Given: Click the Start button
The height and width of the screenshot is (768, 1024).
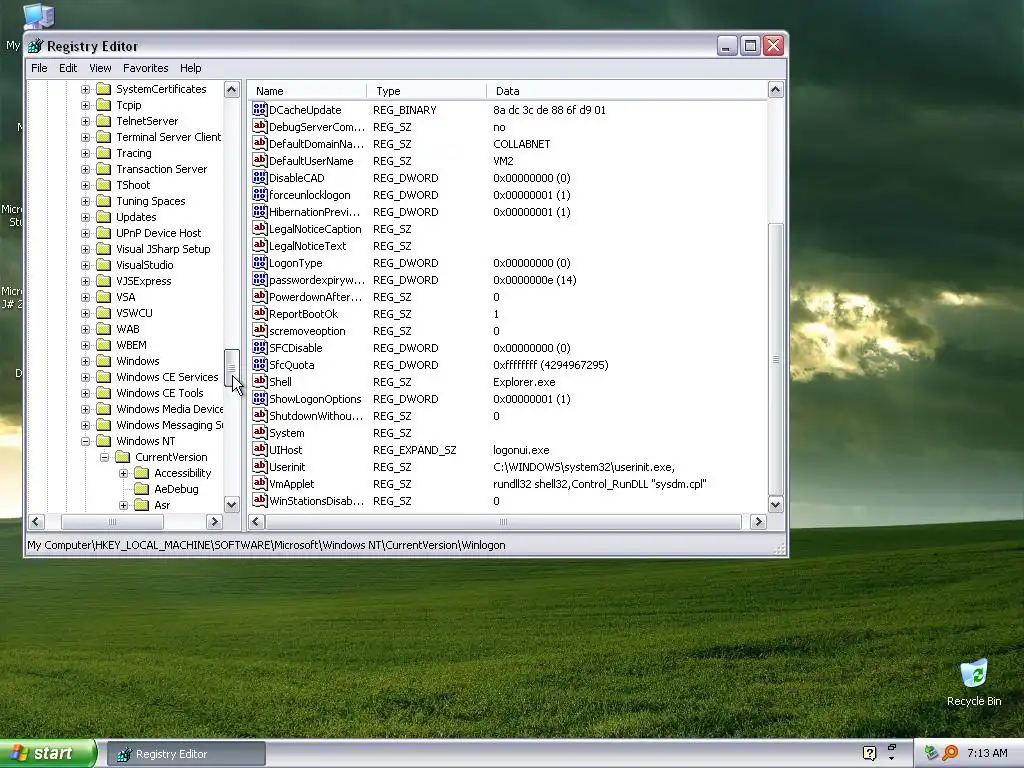Looking at the screenshot, I should point(48,753).
